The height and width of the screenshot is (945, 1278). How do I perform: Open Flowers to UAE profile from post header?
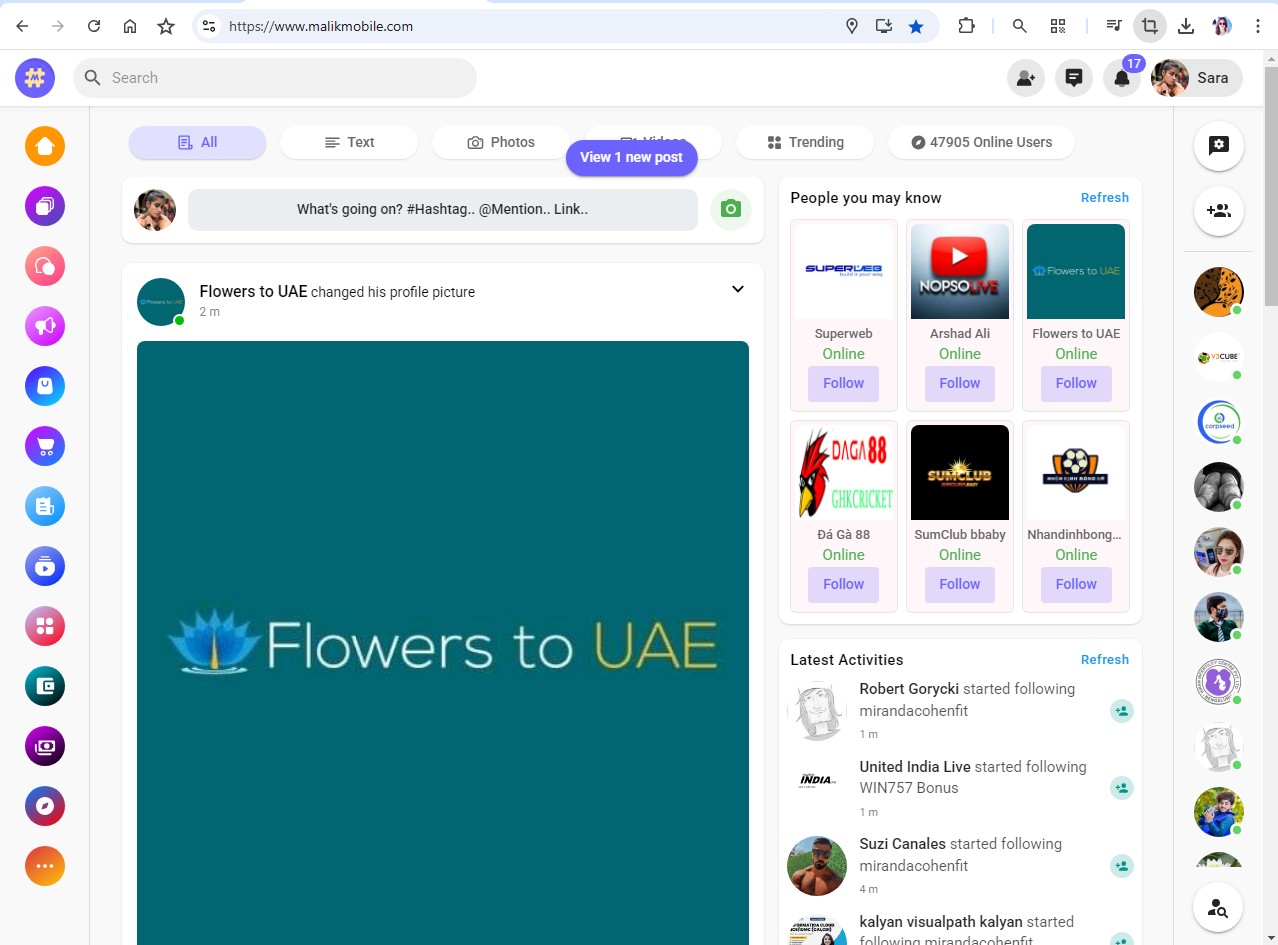tap(253, 292)
